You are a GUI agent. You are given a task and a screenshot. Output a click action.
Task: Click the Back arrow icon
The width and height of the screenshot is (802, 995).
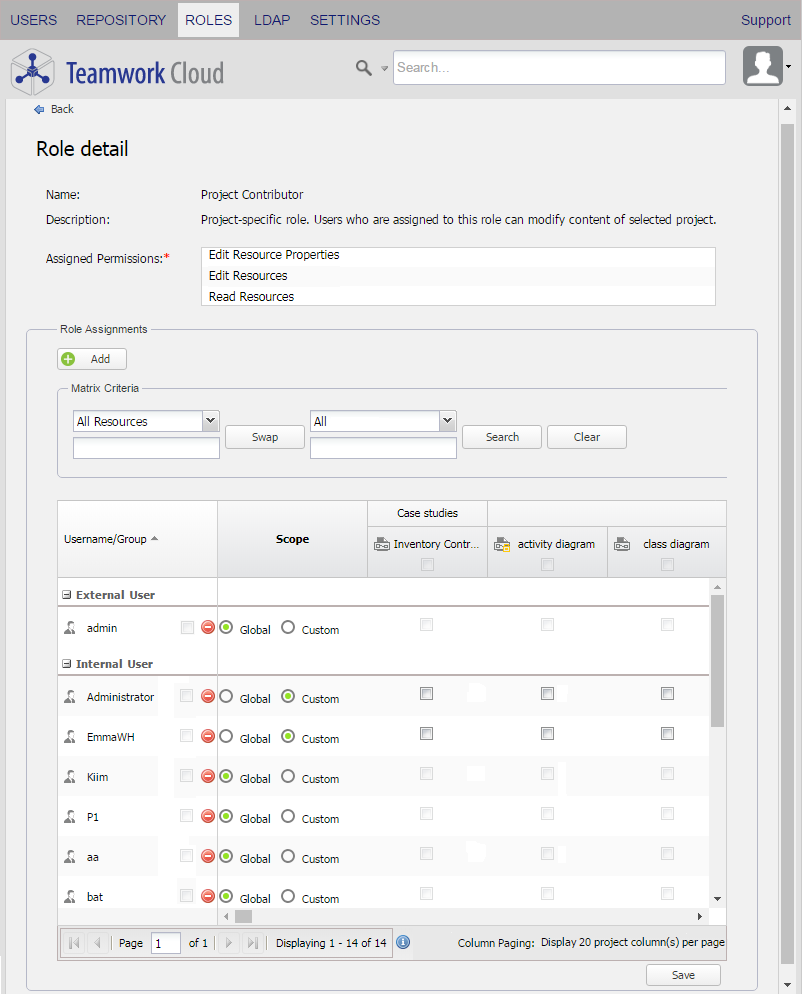click(39, 109)
